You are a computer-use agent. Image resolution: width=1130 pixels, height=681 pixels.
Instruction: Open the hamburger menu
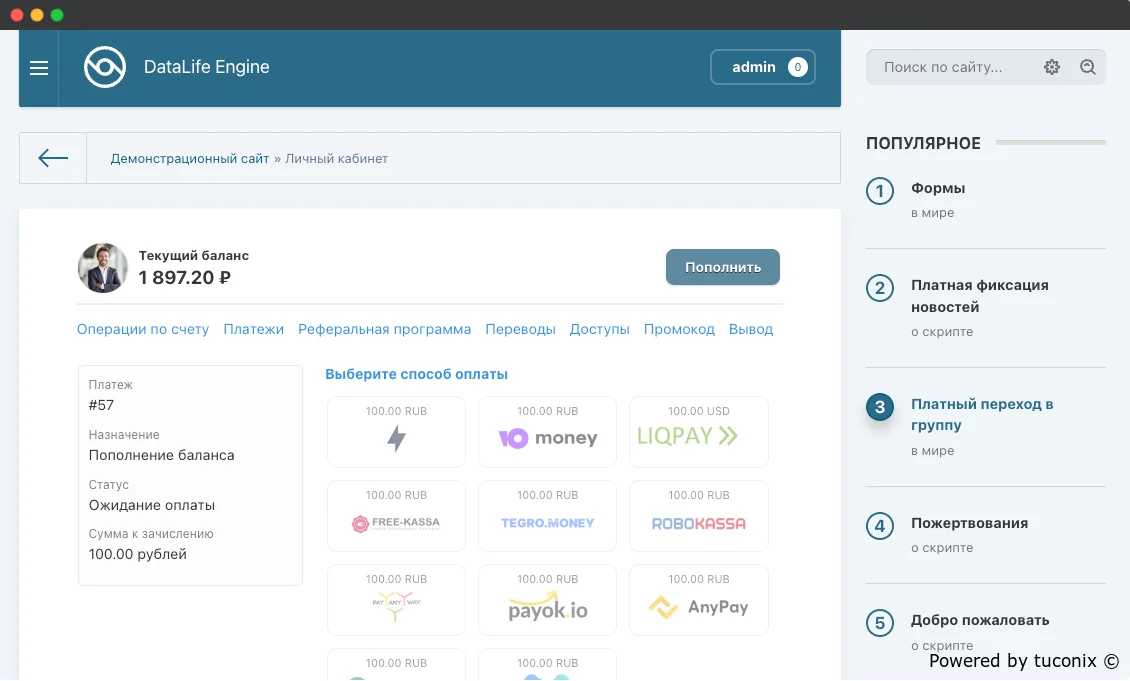(39, 68)
